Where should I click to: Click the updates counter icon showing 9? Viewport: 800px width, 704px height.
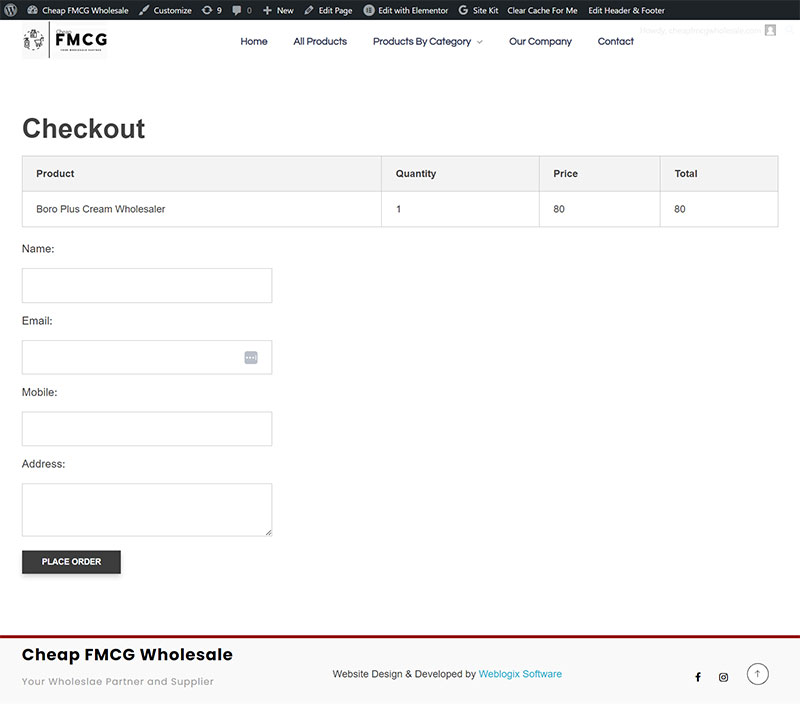[211, 10]
